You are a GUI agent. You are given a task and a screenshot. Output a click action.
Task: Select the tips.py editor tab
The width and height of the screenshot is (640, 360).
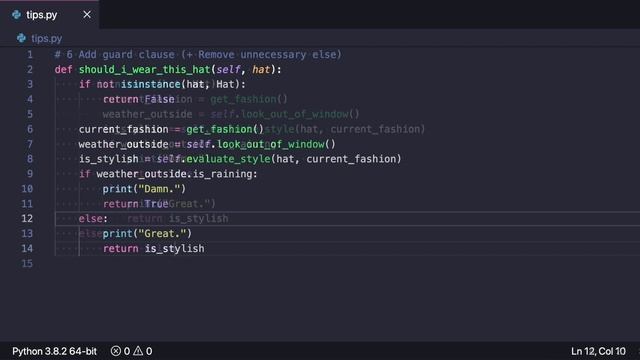coord(49,15)
